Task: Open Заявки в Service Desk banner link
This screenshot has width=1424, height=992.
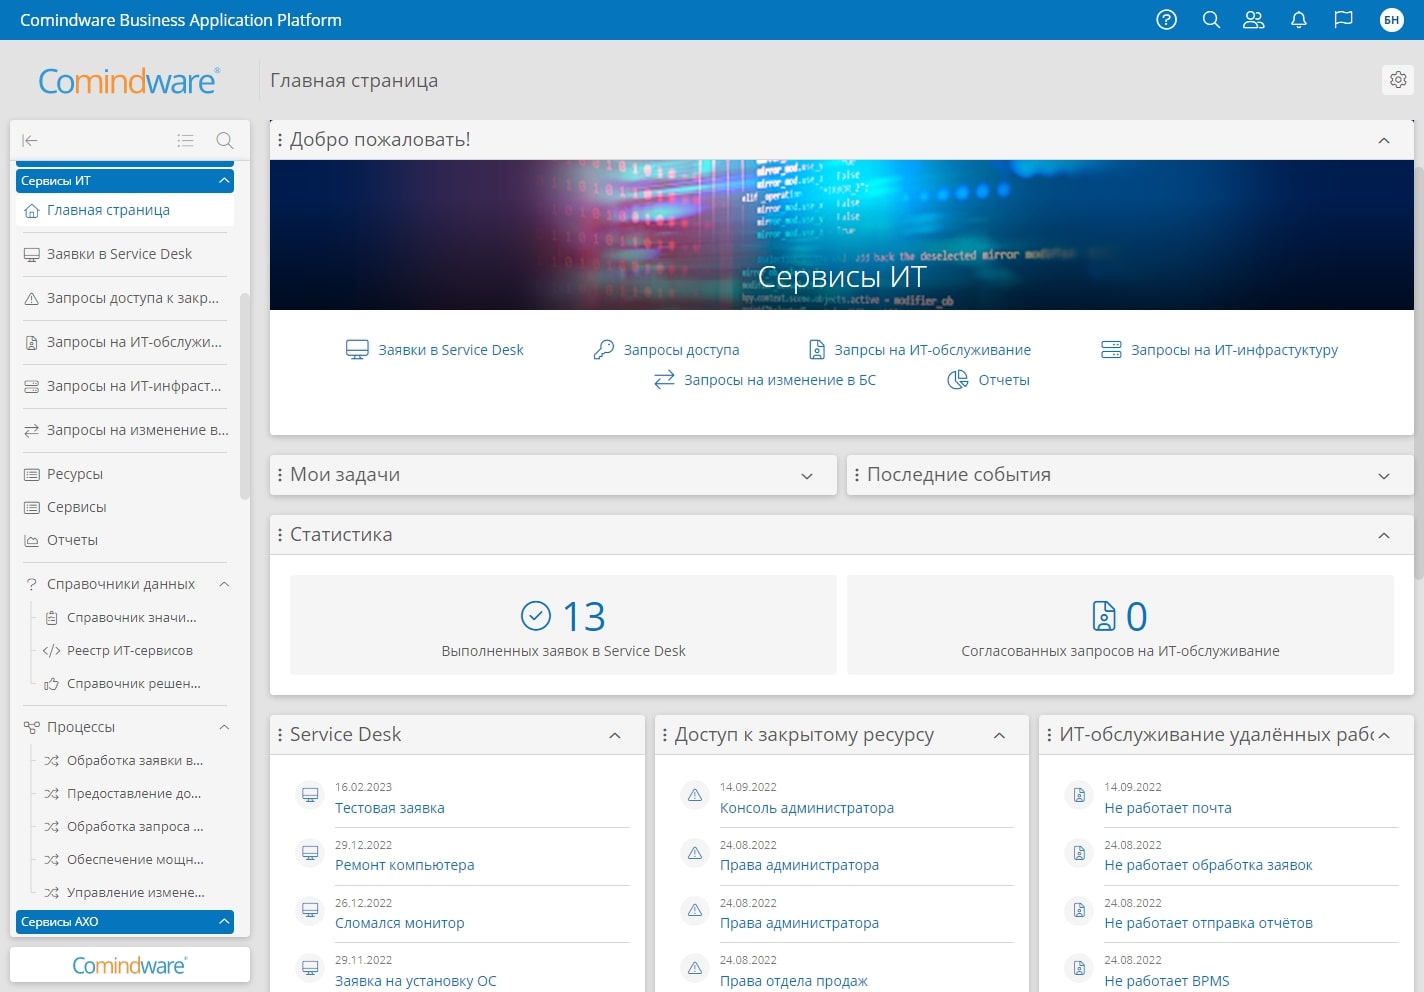Action: 435,350
